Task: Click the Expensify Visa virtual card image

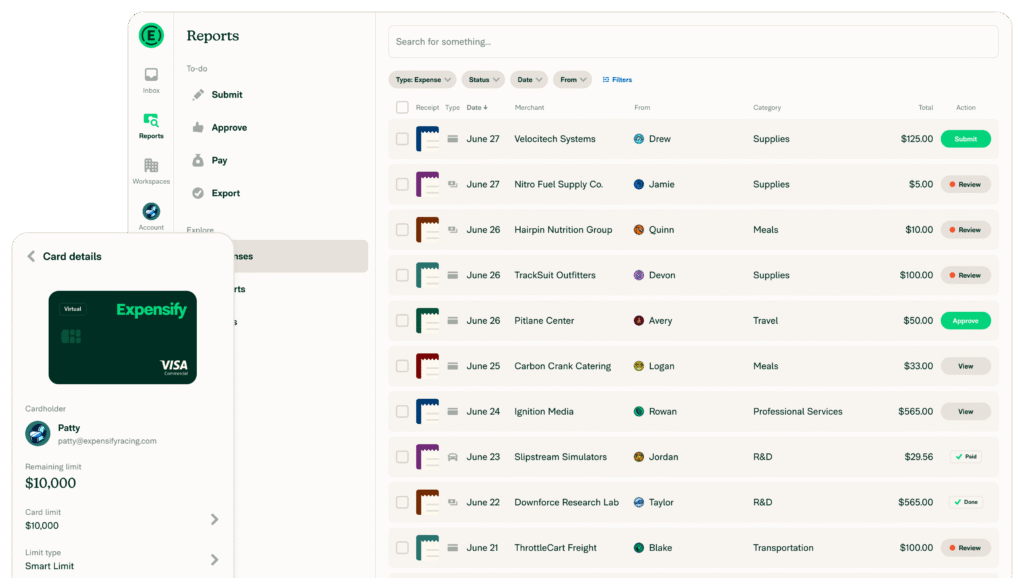Action: (x=122, y=337)
